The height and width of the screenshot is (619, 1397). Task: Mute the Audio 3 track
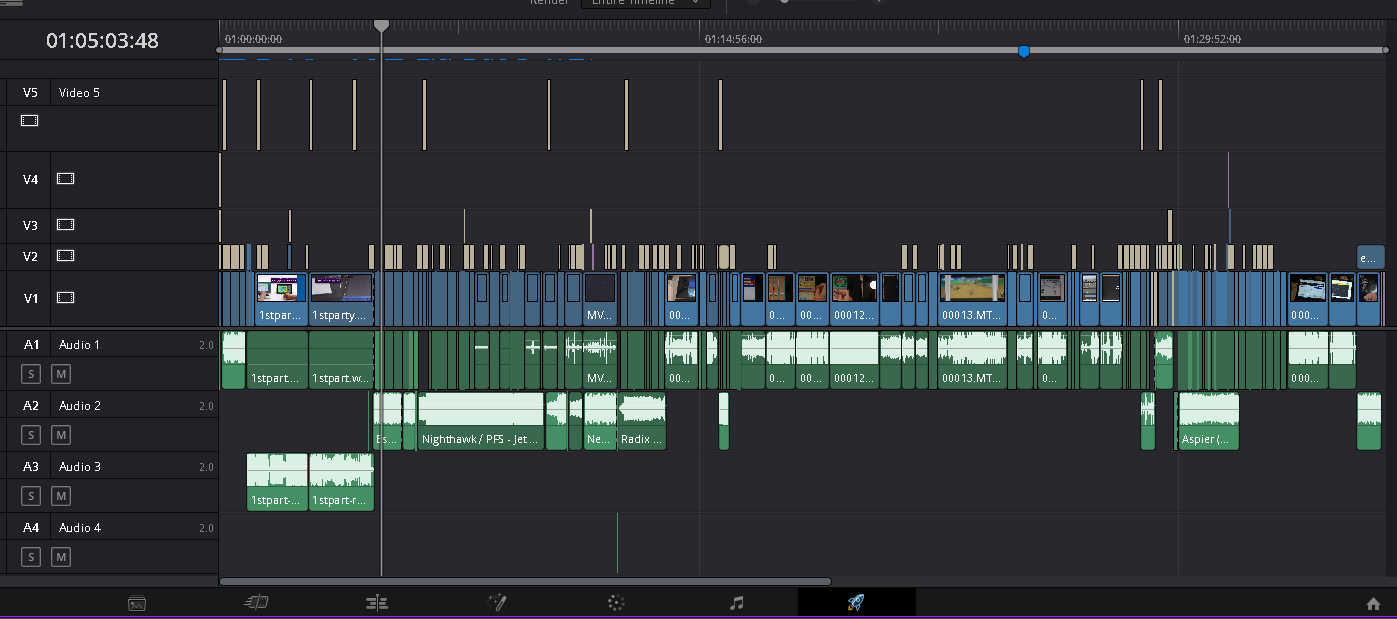(x=61, y=496)
